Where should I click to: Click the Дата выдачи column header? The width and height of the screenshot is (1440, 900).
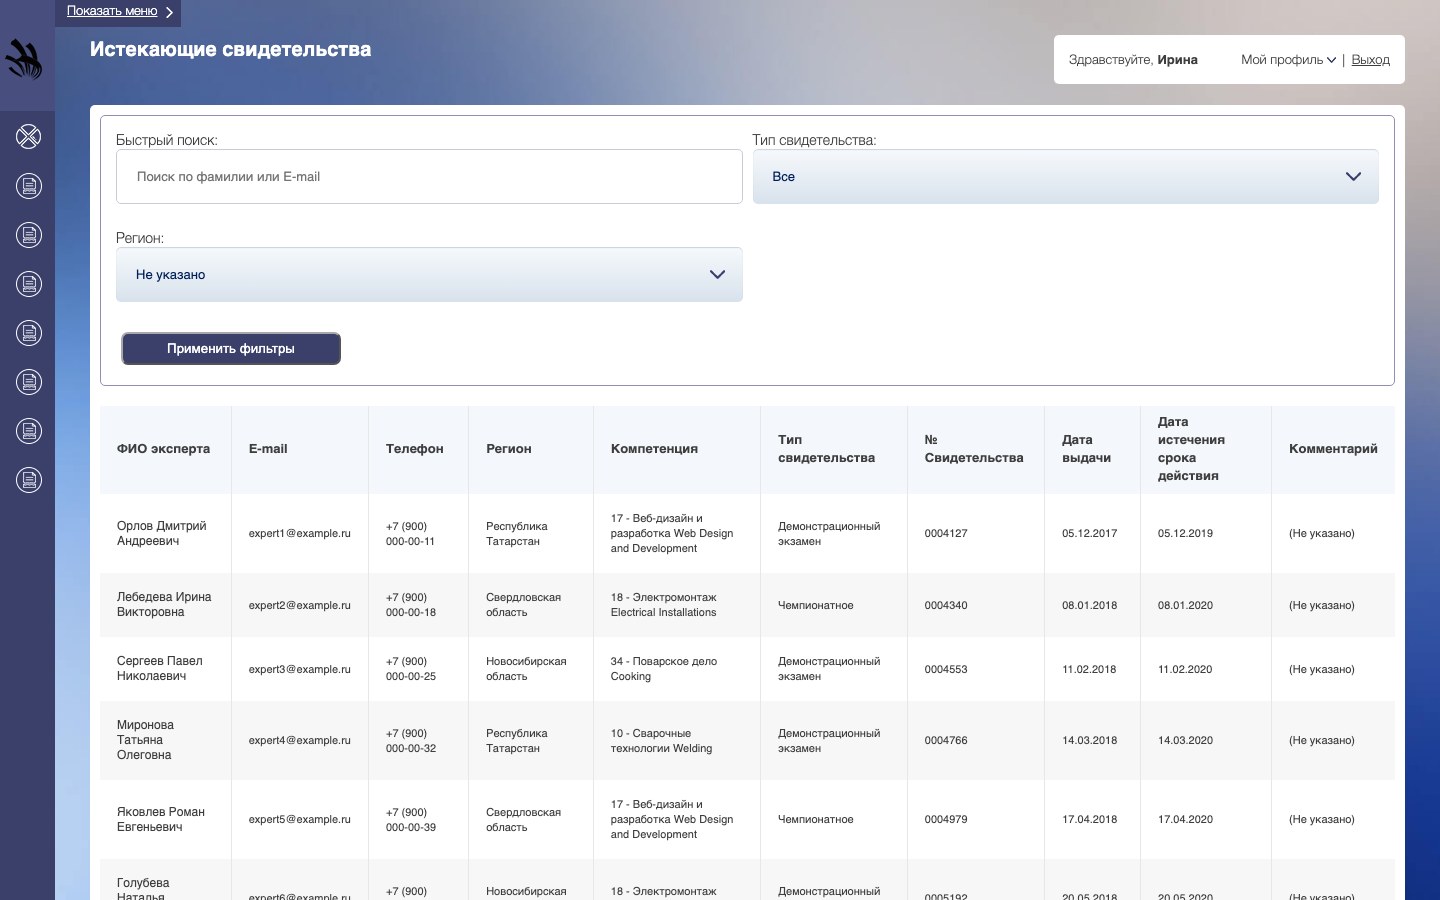coord(1086,449)
